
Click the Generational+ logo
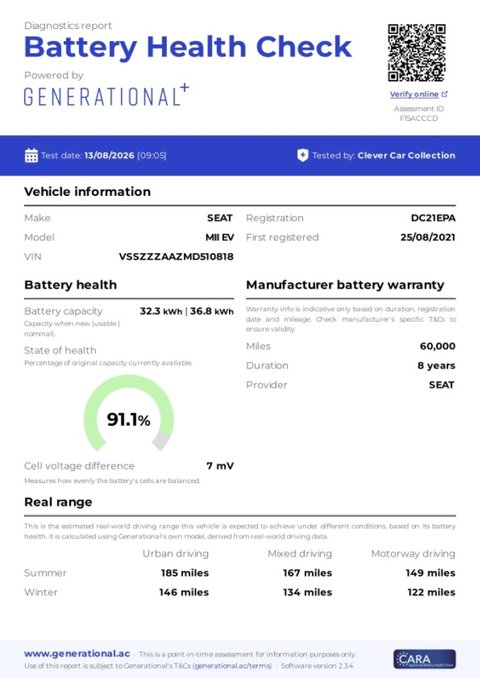(x=107, y=95)
